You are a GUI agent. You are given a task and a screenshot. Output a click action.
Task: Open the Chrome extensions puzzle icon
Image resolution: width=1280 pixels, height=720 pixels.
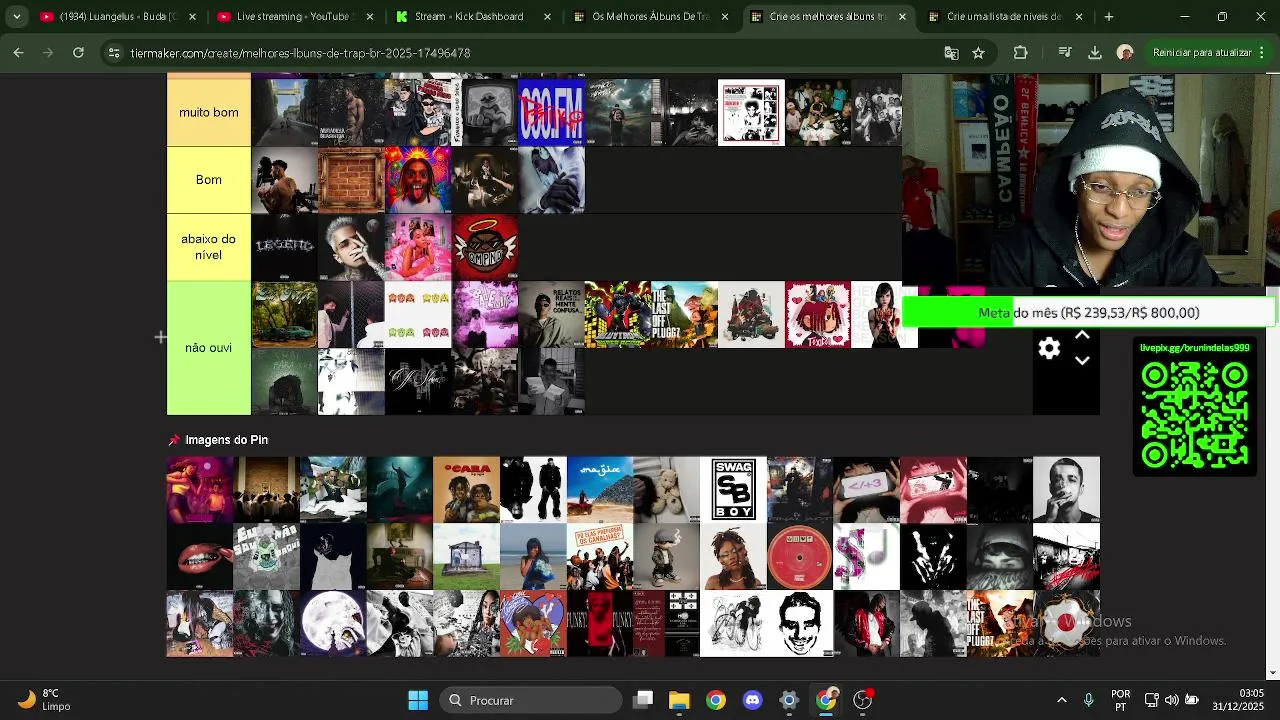1020,53
